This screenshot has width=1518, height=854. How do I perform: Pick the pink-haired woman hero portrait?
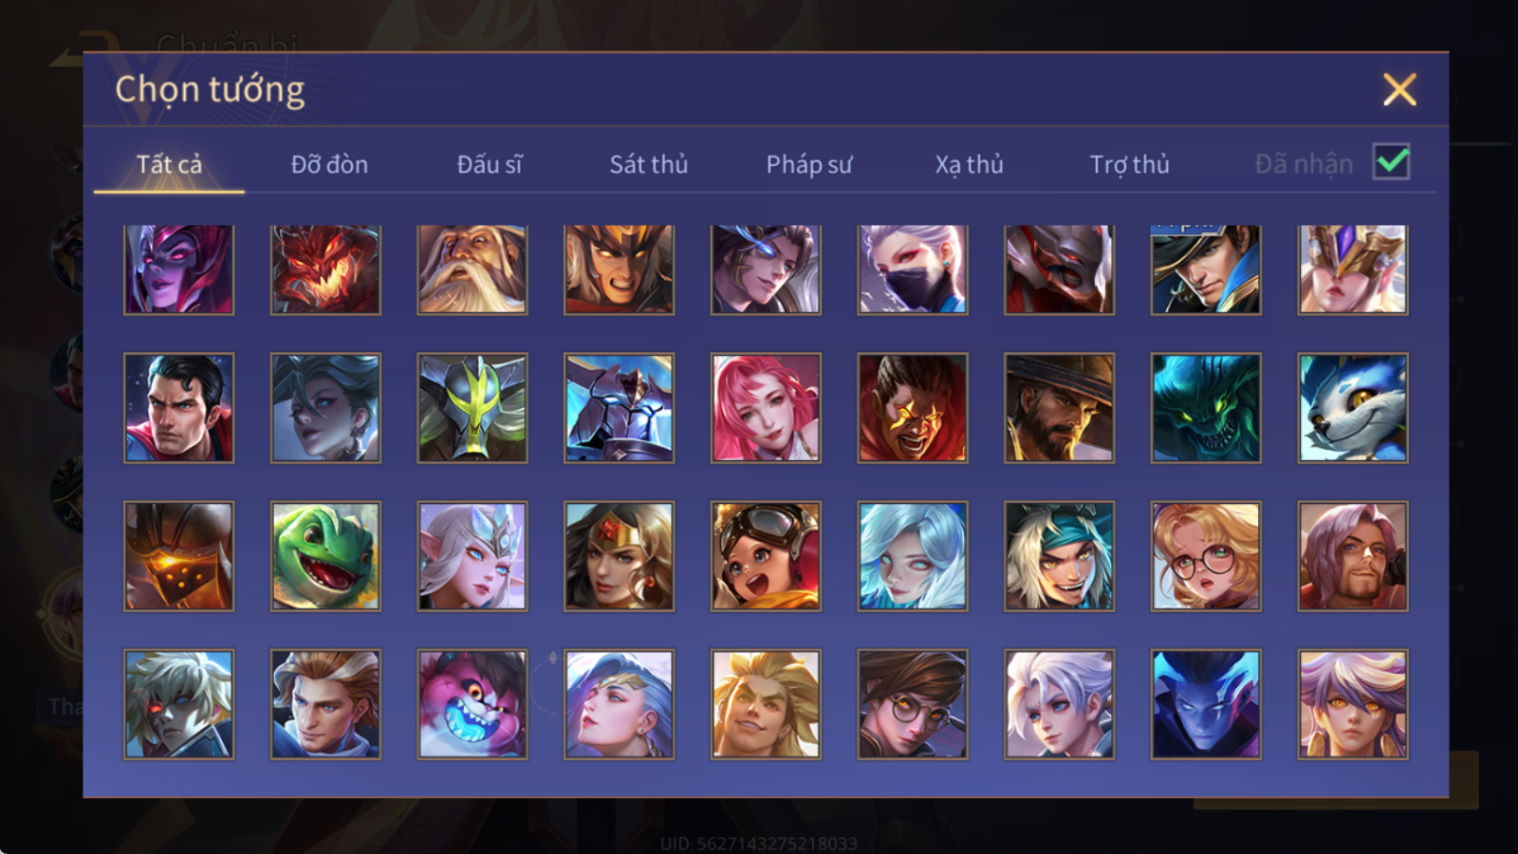click(766, 408)
